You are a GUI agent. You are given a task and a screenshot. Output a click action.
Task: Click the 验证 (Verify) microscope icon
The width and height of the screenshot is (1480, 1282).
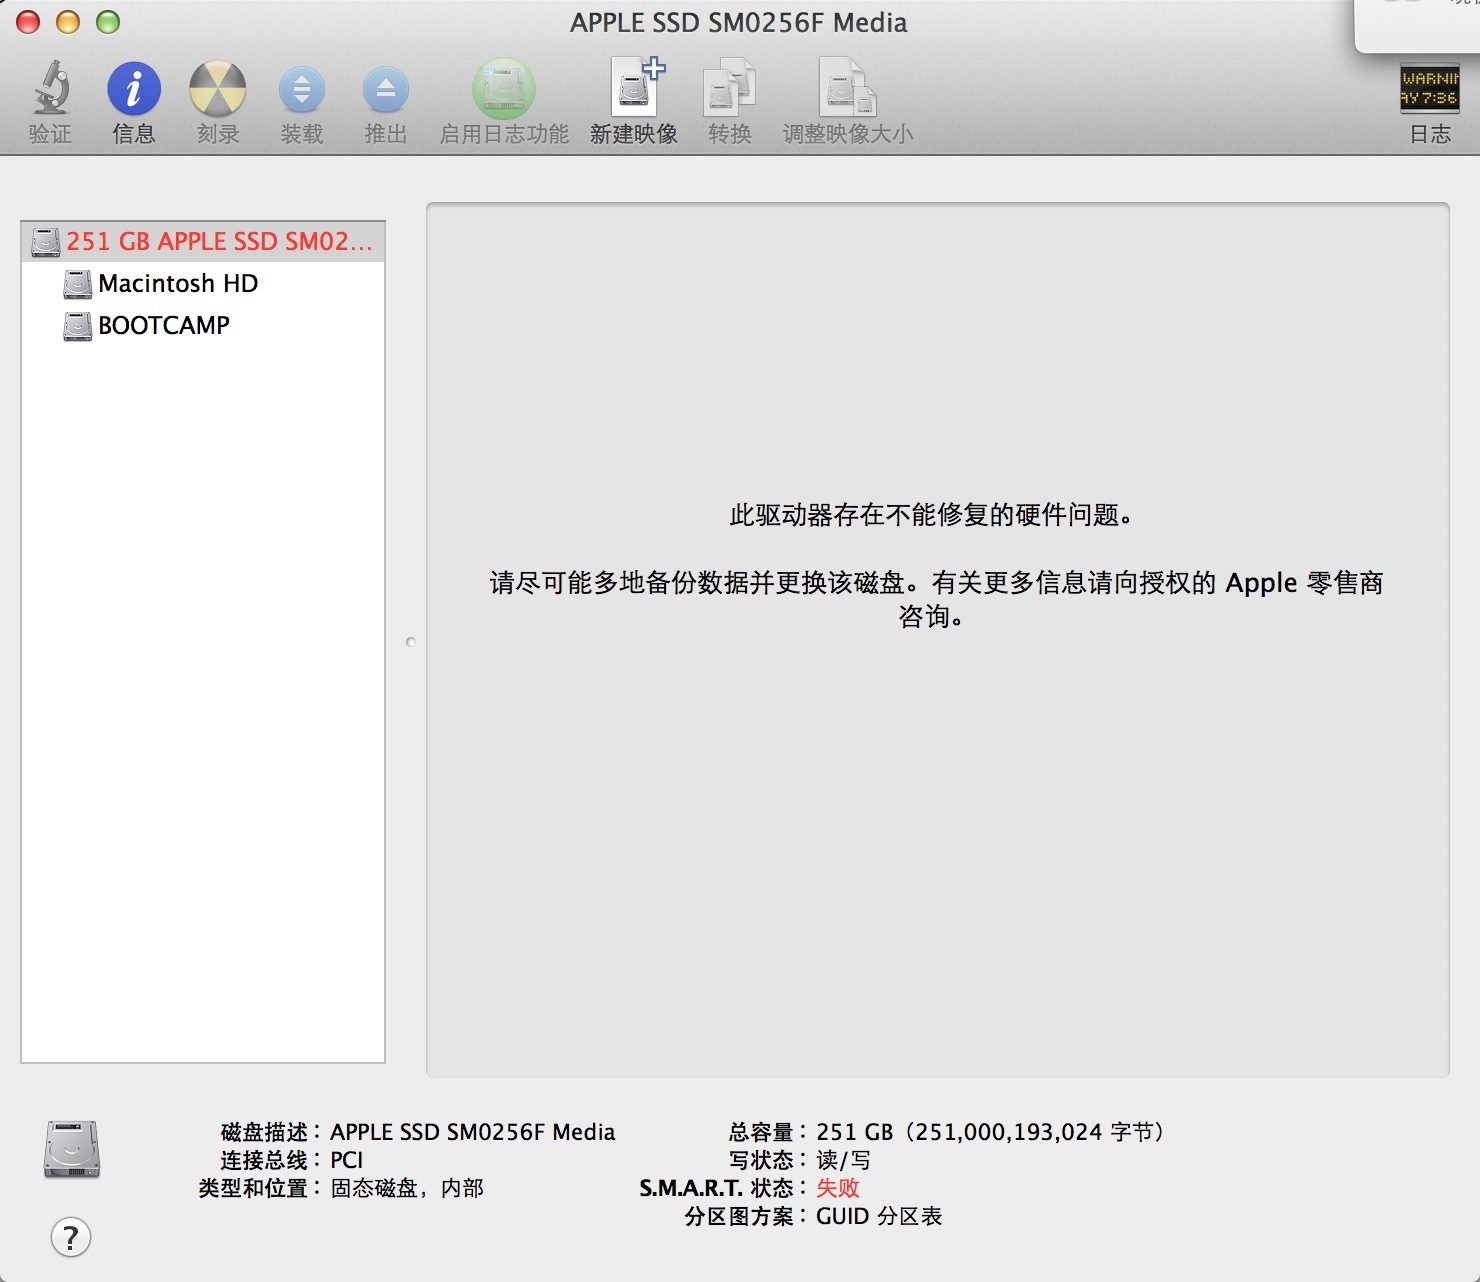coord(50,90)
